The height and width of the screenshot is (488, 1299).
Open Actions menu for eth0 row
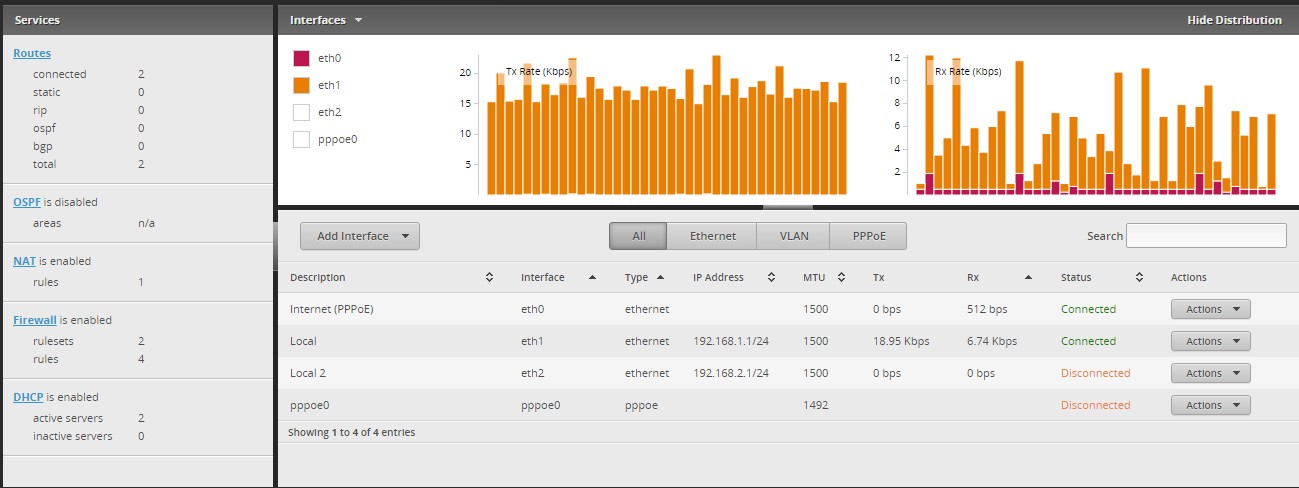tap(1210, 309)
